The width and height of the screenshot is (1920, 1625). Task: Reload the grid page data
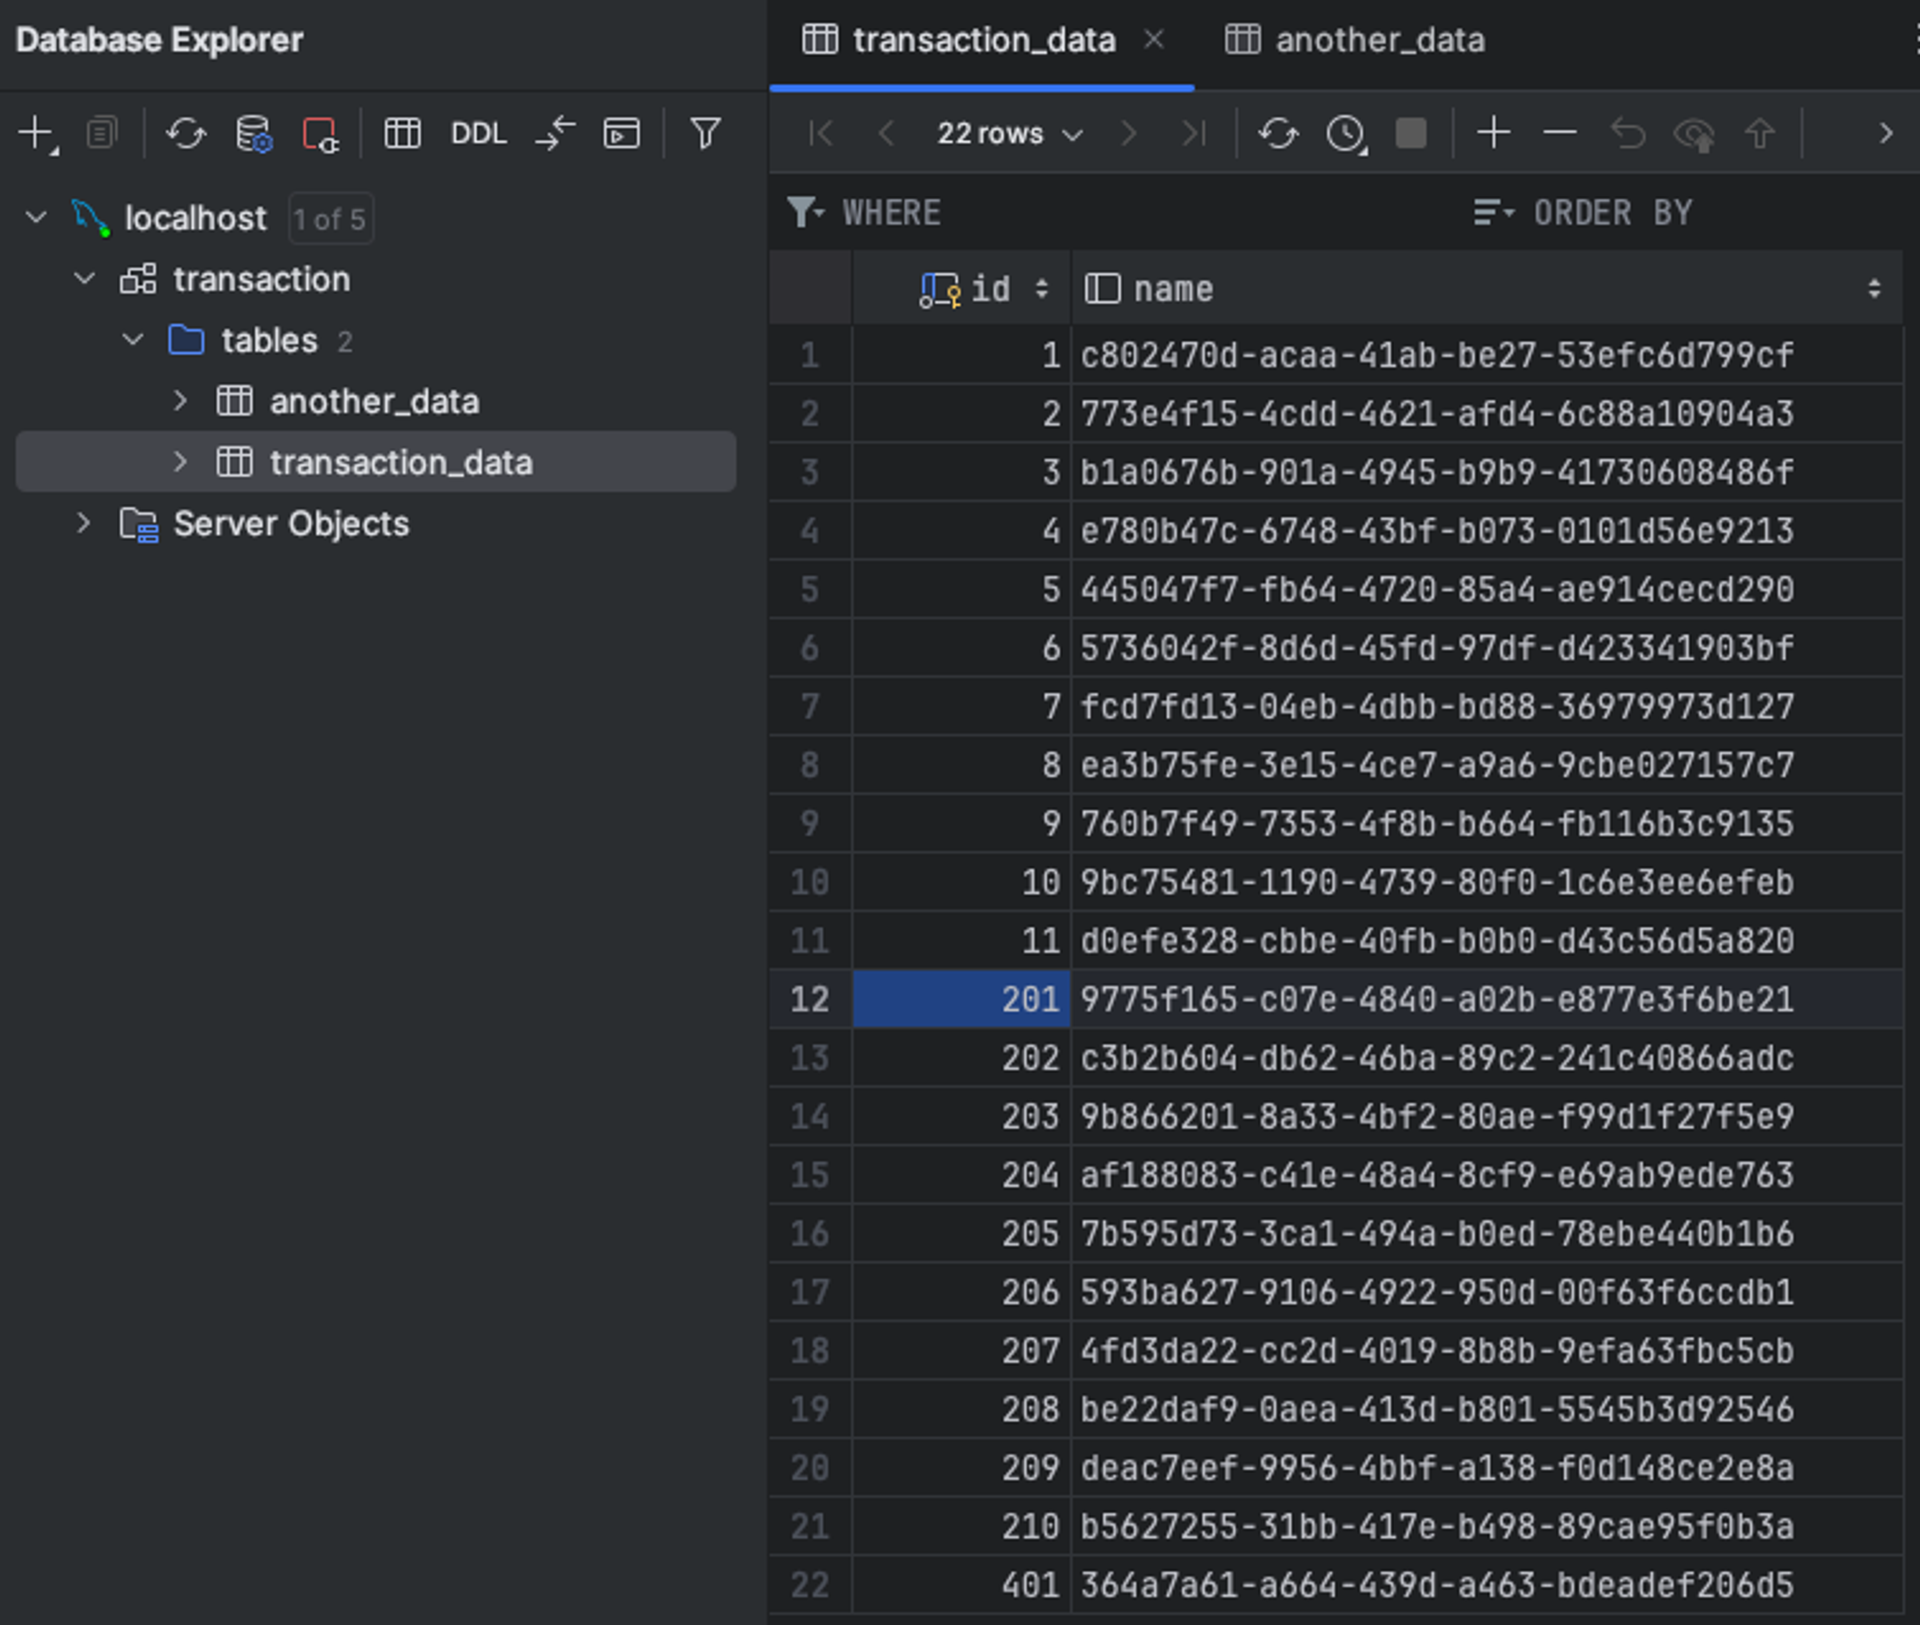tap(1278, 133)
